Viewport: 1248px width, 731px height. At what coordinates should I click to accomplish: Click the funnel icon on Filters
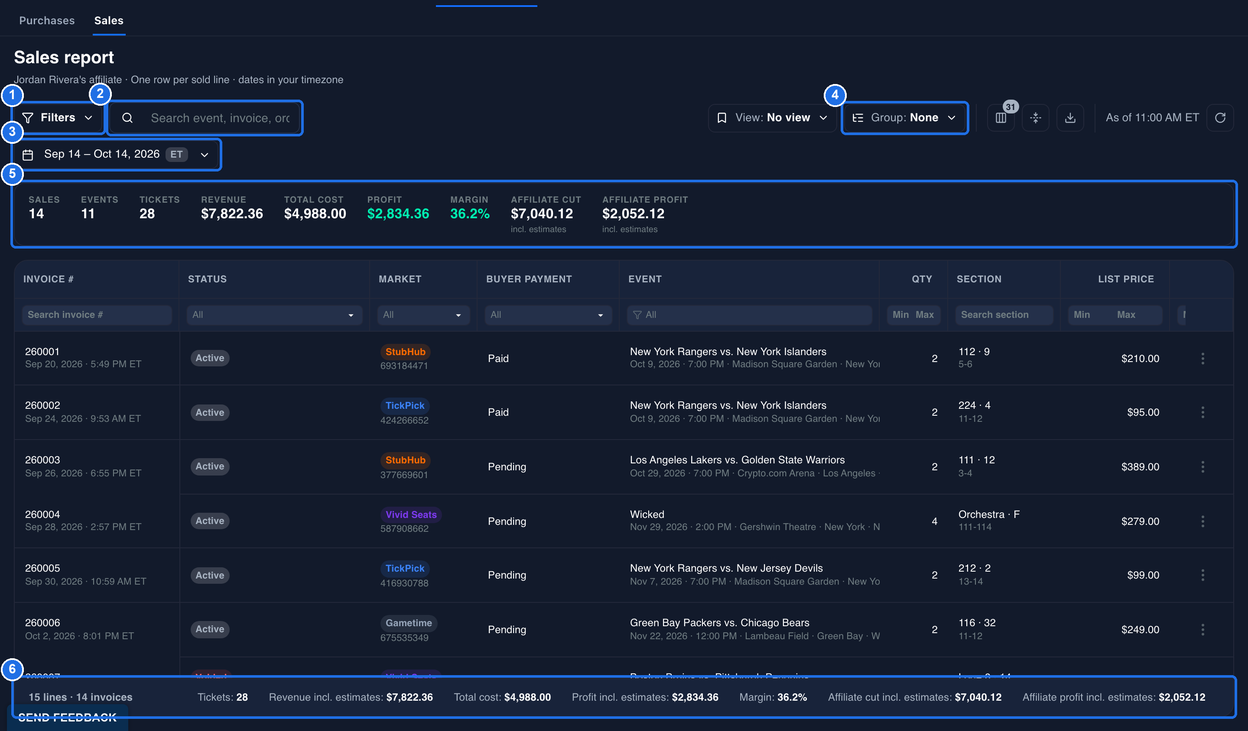[28, 118]
